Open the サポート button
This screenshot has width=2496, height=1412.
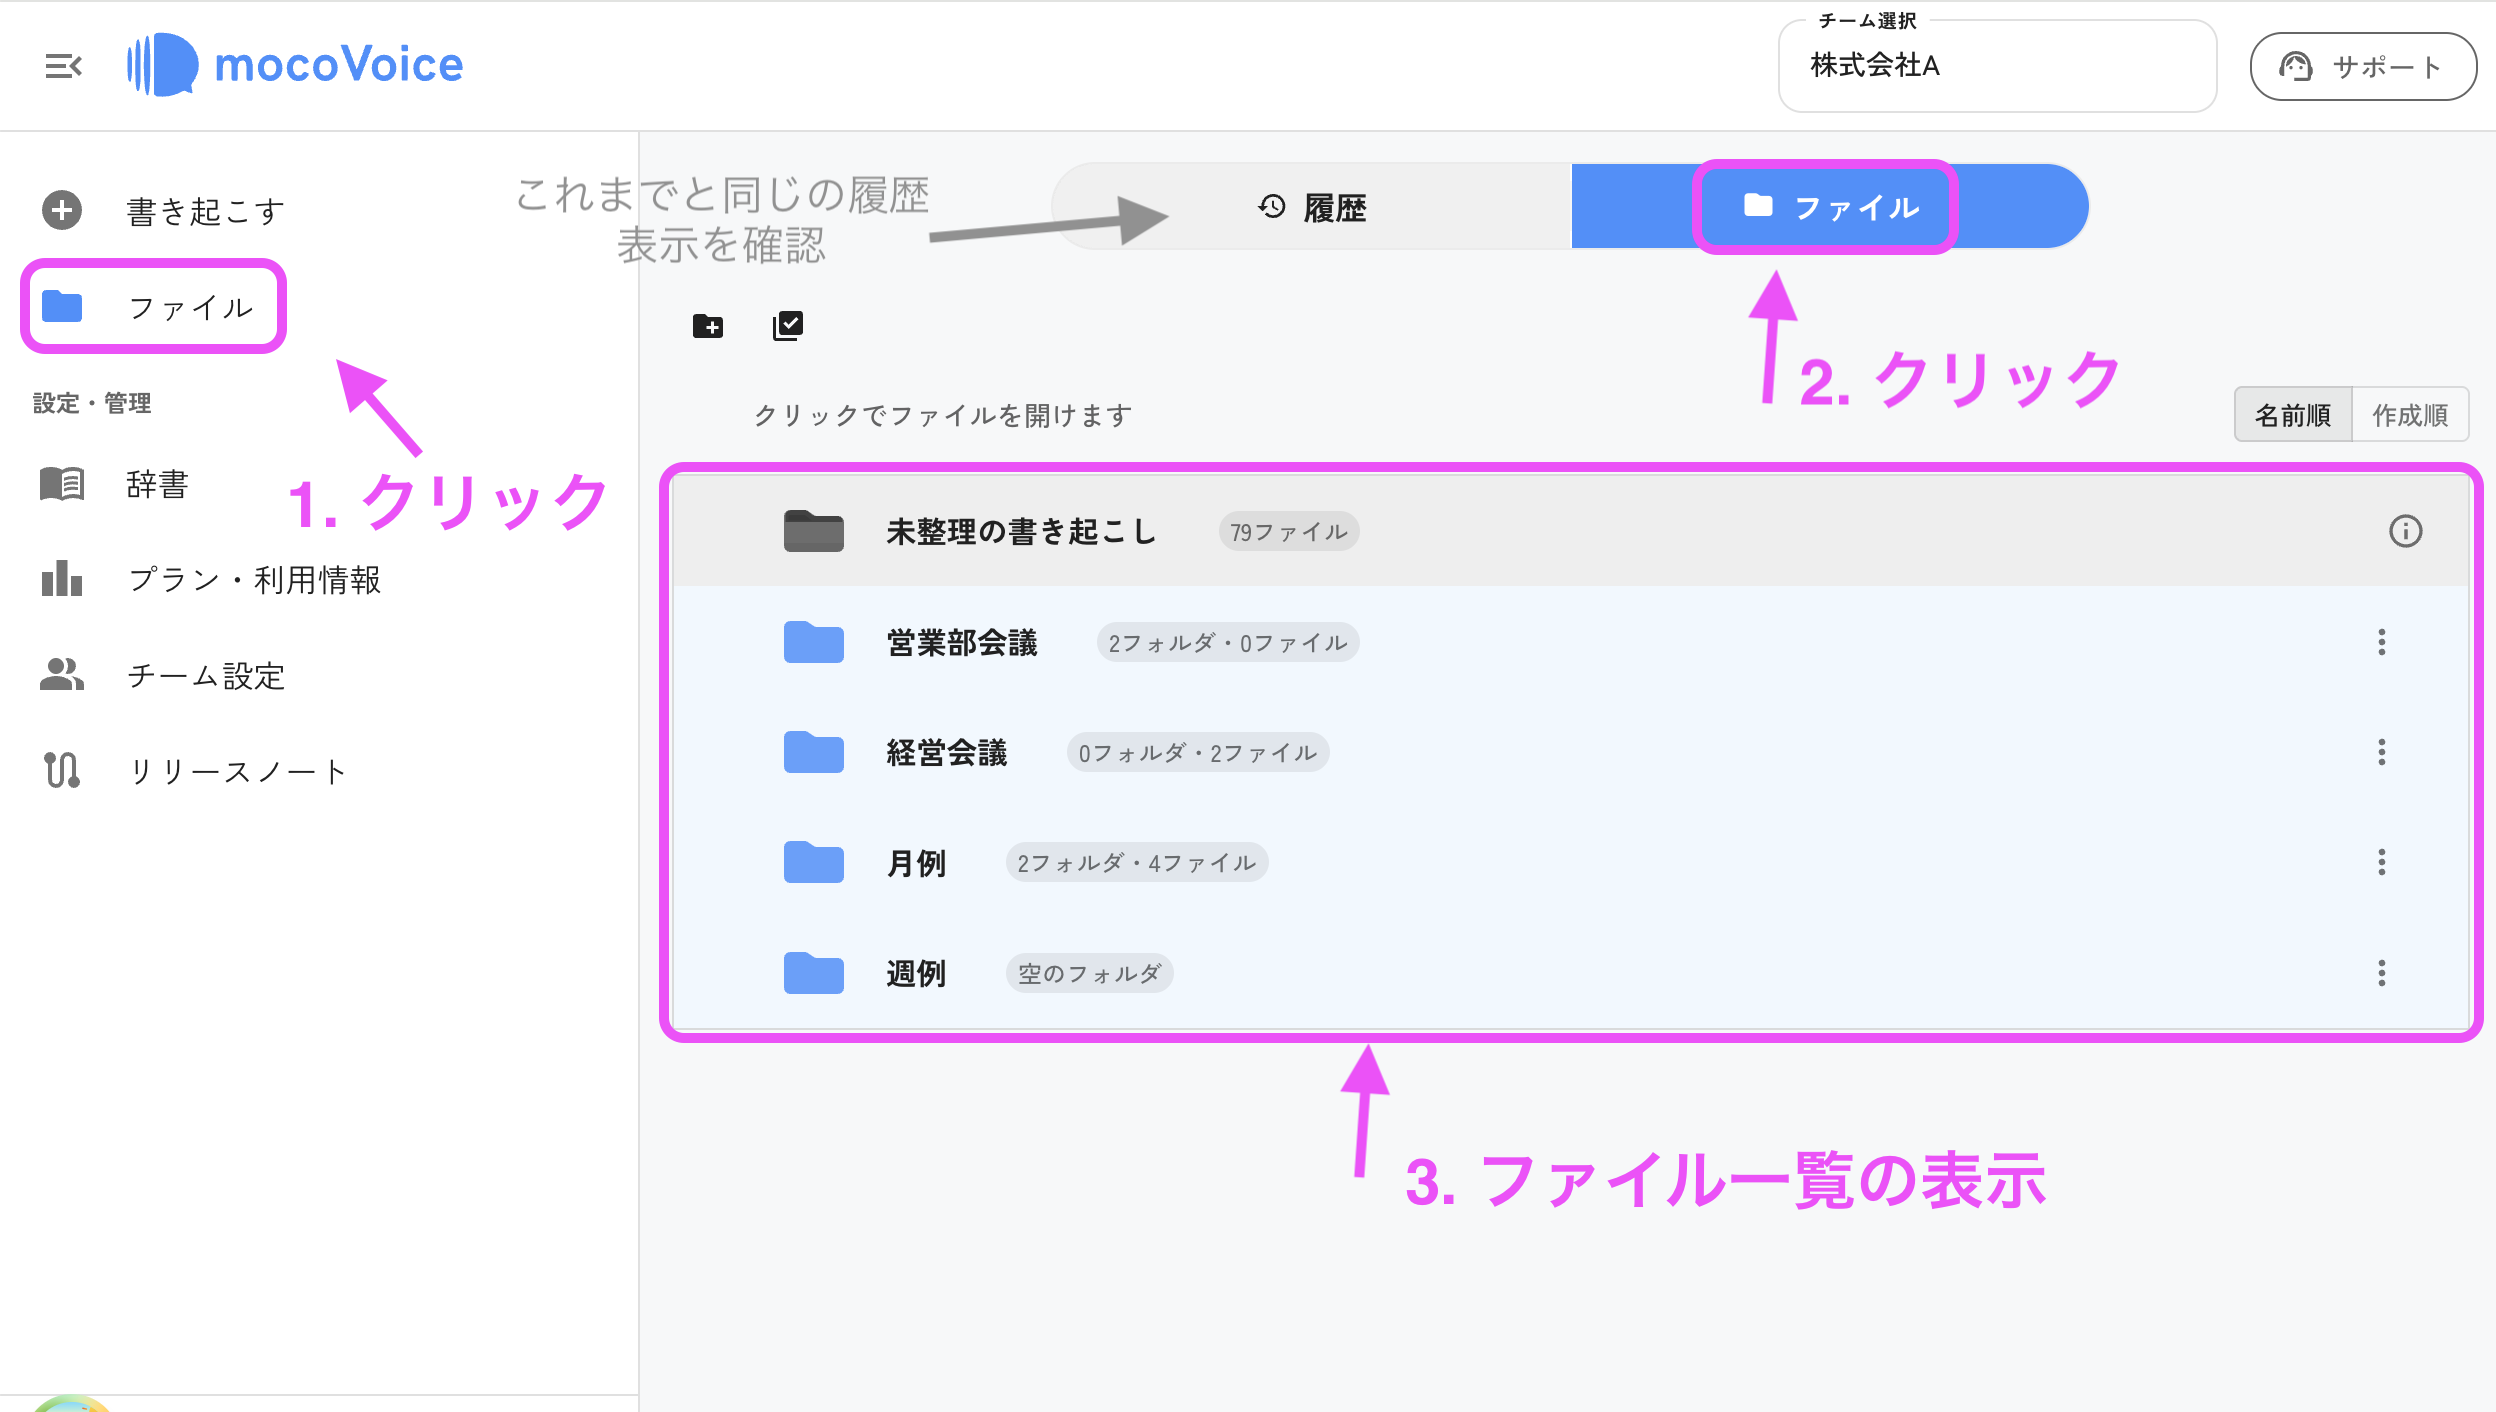(2362, 66)
